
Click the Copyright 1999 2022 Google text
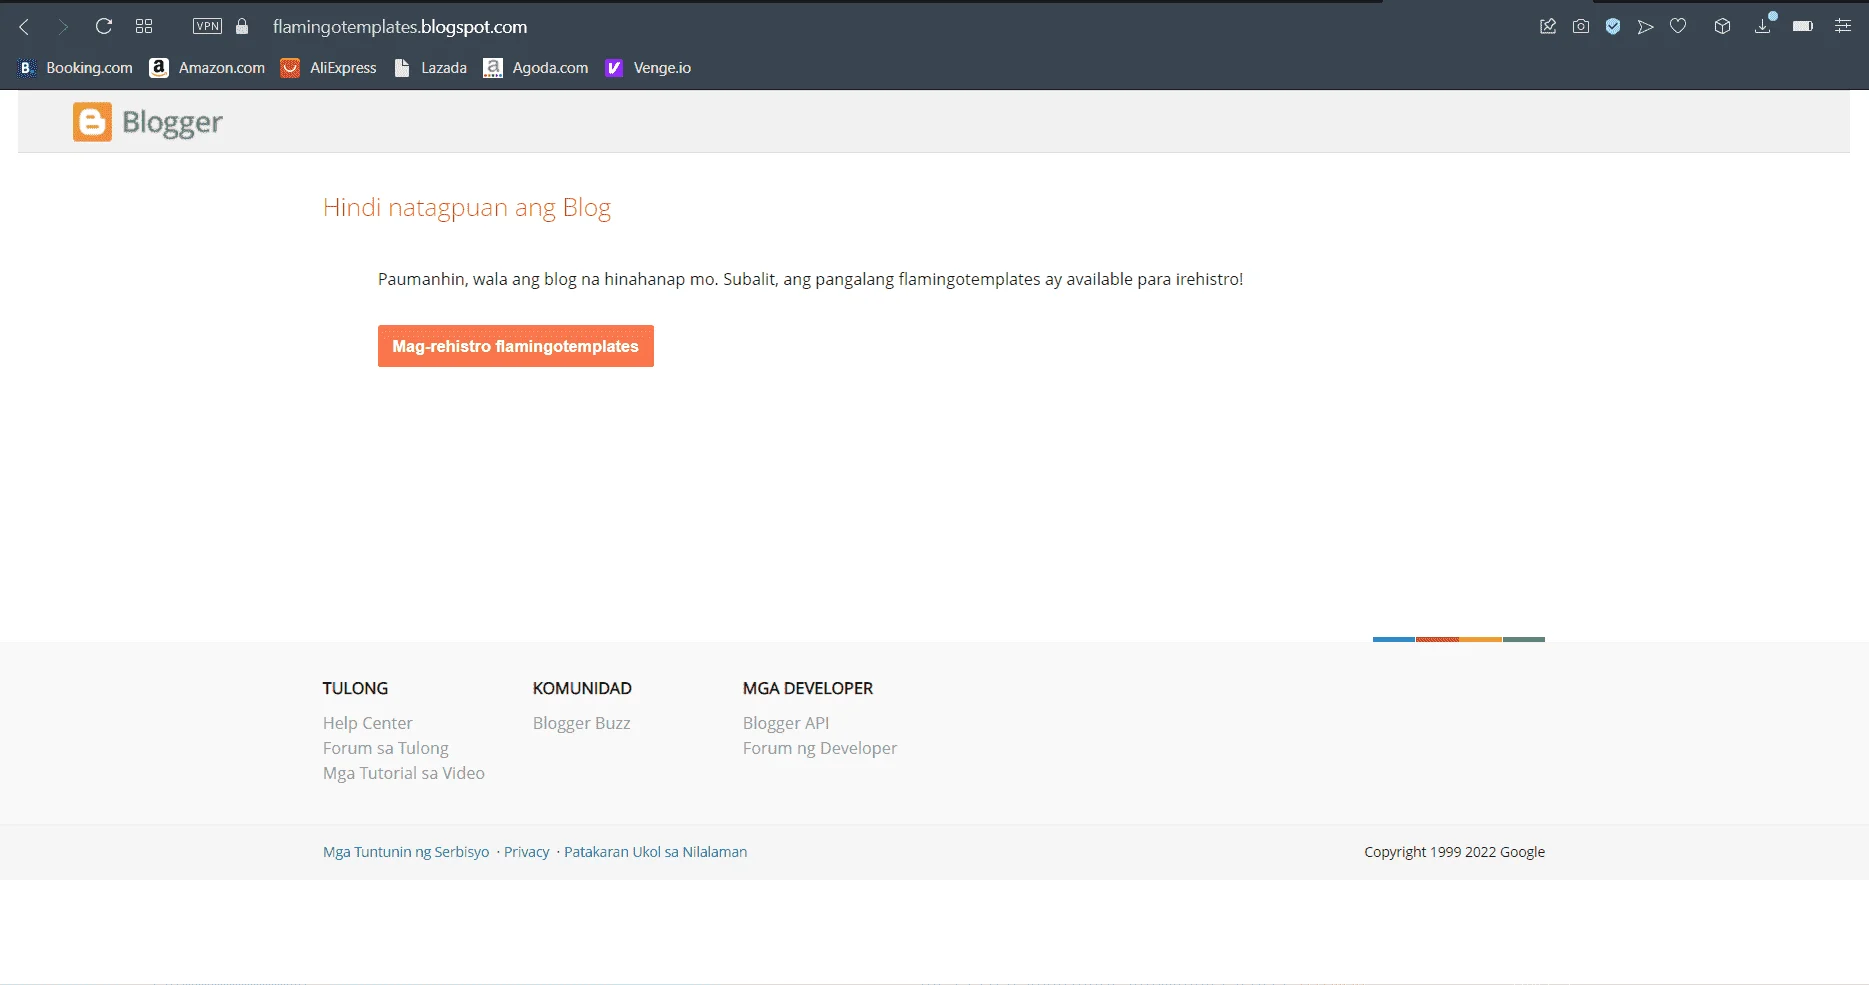1454,852
